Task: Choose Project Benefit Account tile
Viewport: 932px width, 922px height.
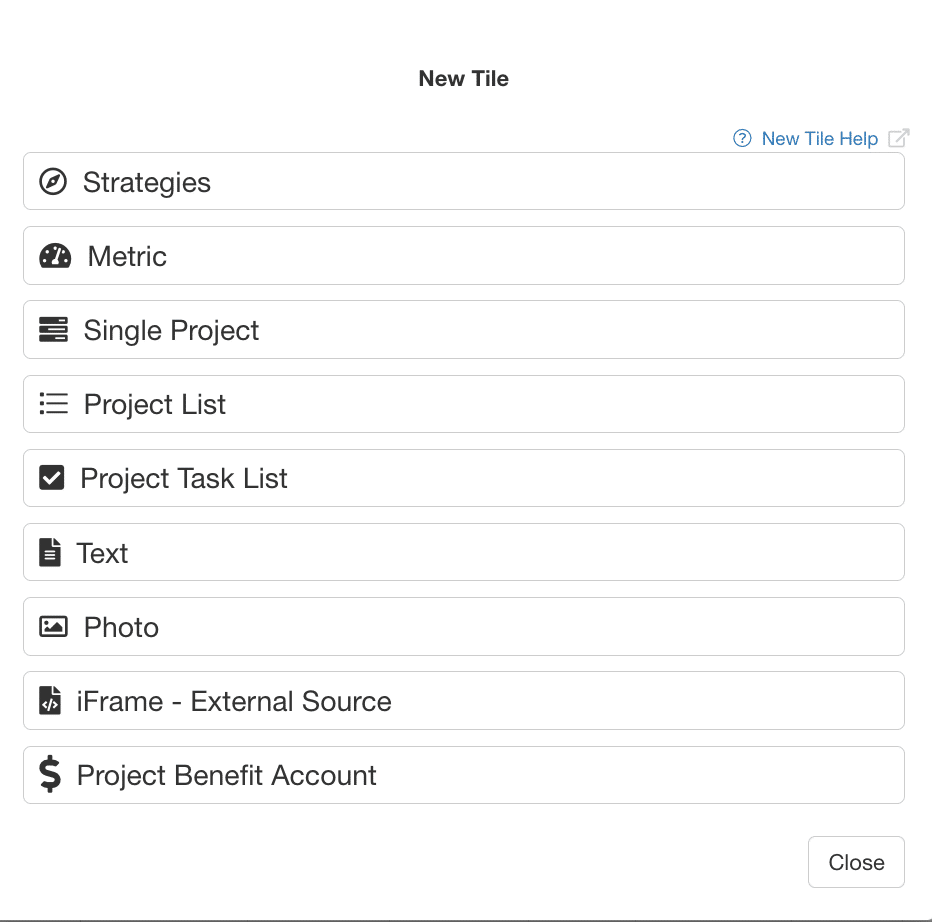Action: point(463,775)
